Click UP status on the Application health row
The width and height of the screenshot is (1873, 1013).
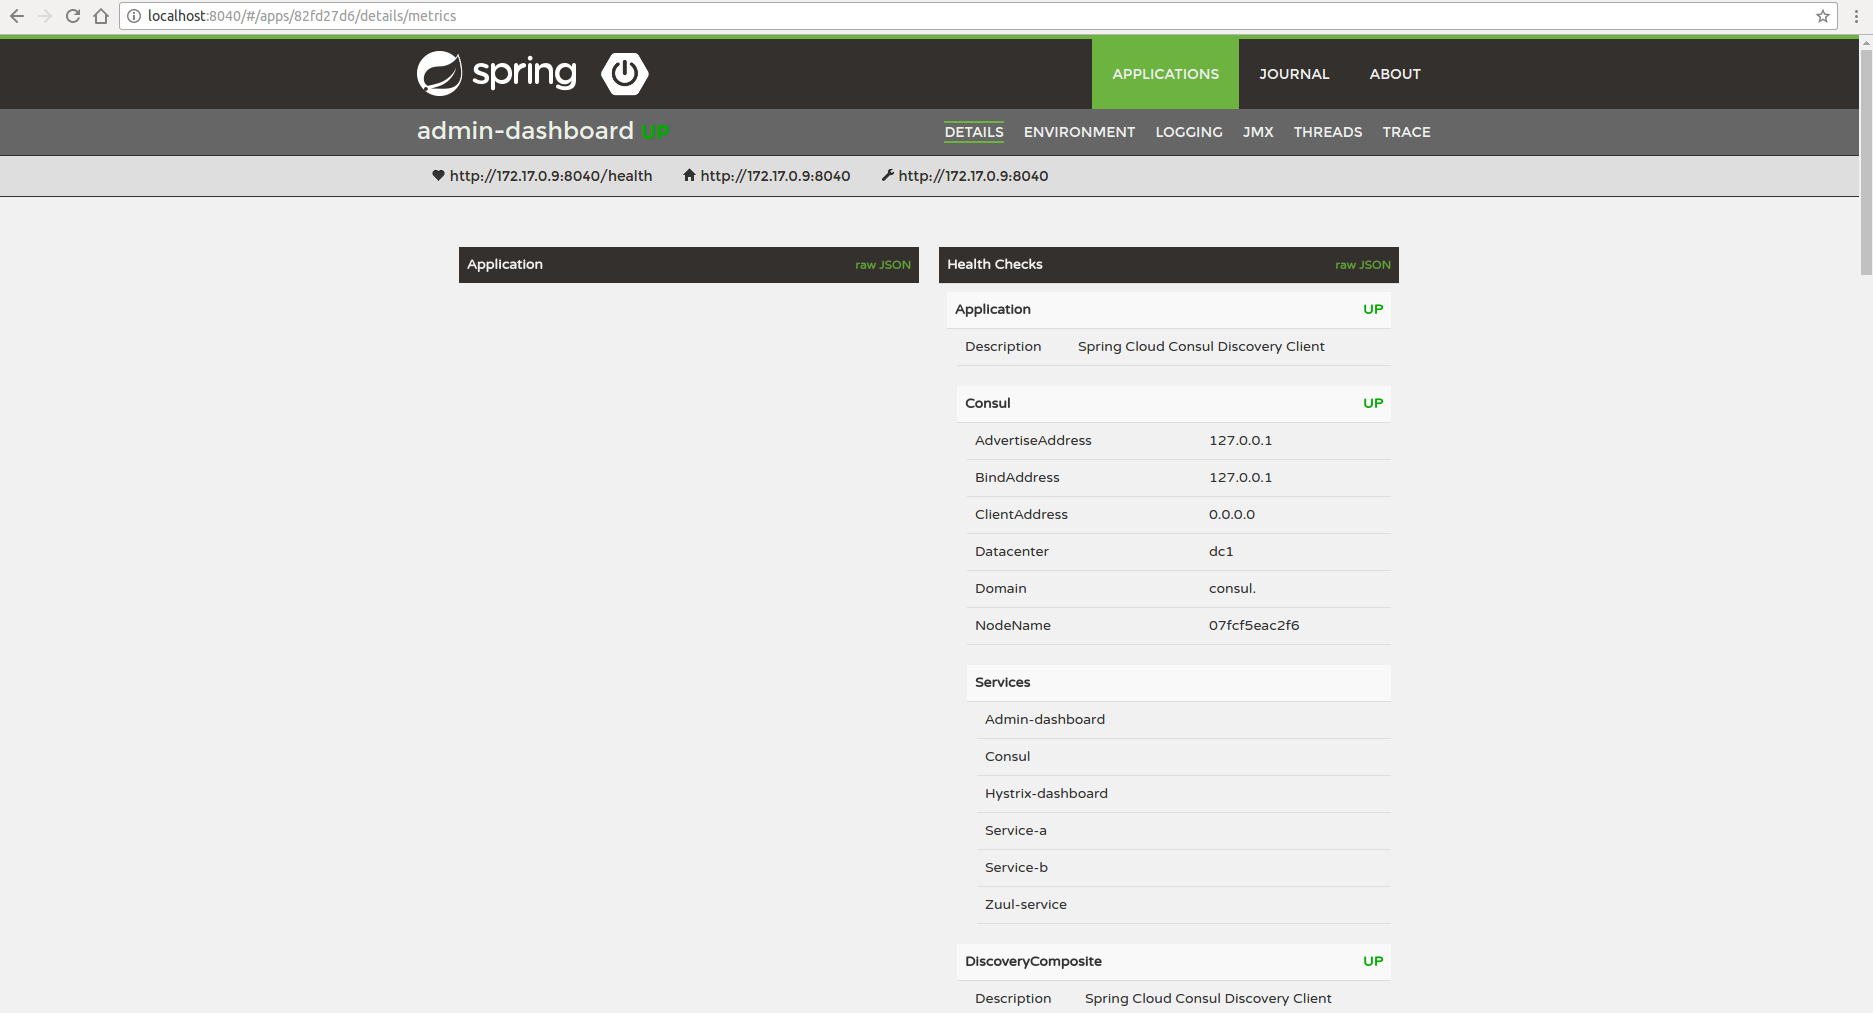pos(1373,309)
